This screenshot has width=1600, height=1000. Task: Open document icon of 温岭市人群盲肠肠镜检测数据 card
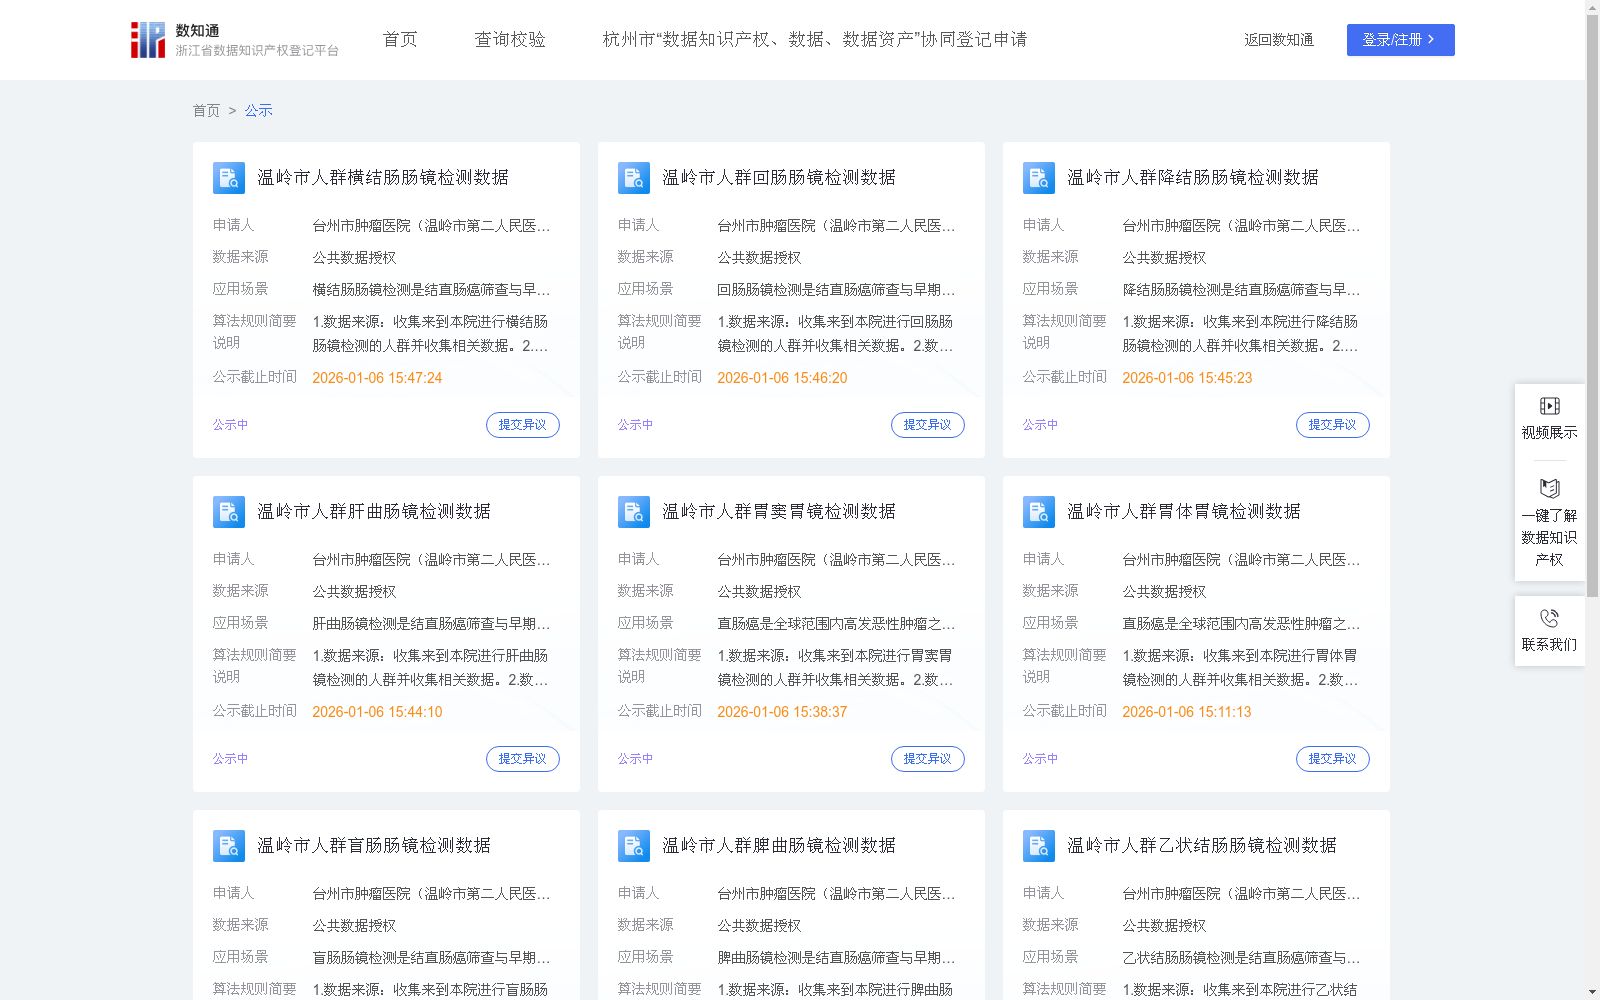[229, 846]
